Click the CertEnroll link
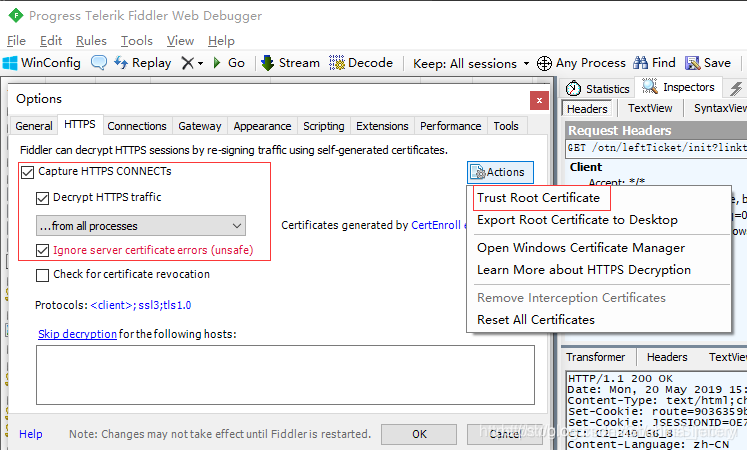This screenshot has width=747, height=450. point(436,225)
